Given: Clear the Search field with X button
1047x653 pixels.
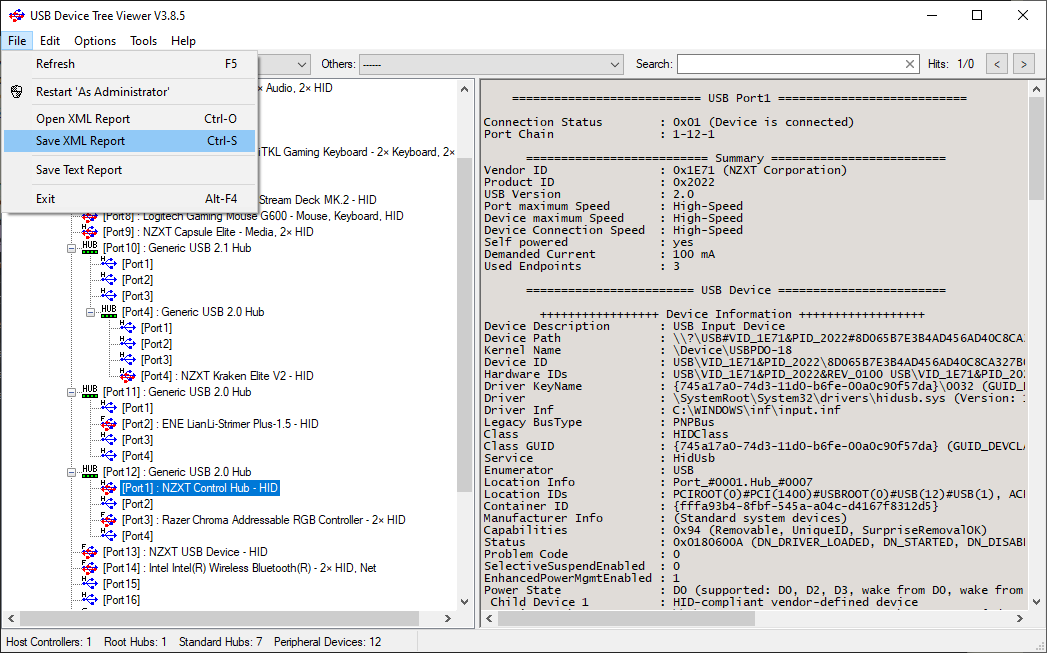Looking at the screenshot, I should pyautogui.click(x=910, y=64).
